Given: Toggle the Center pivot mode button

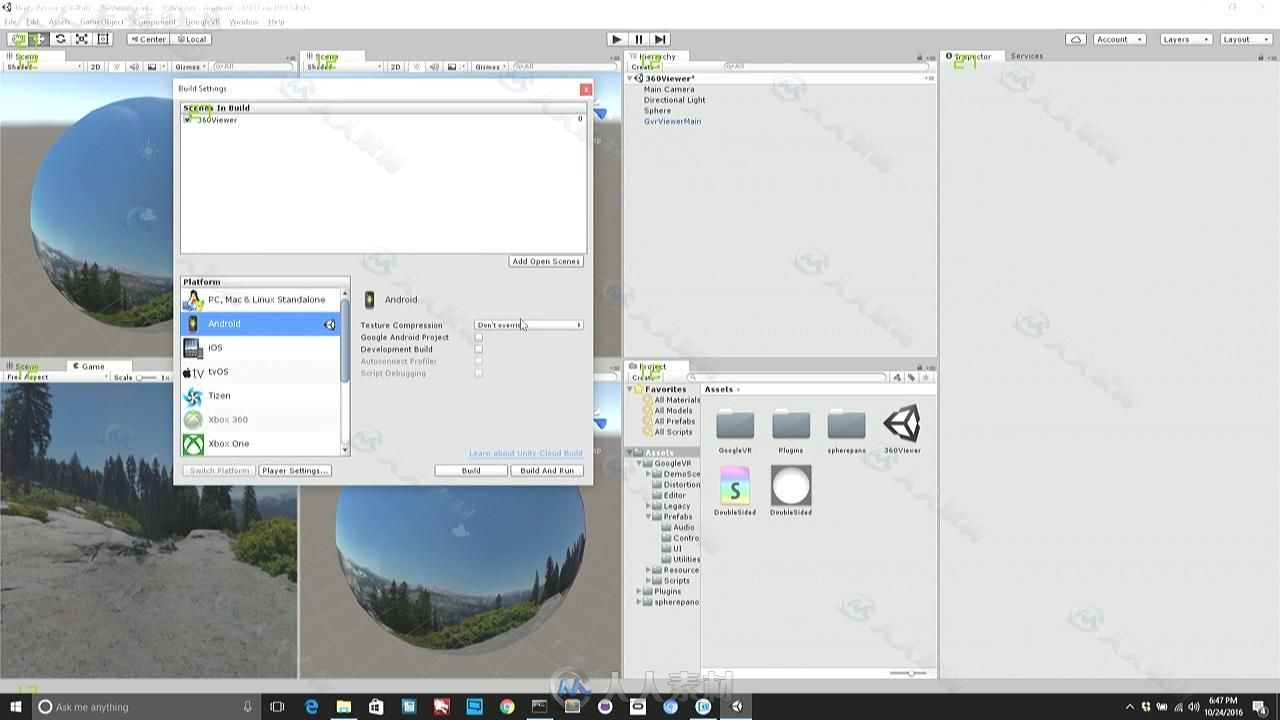Looking at the screenshot, I should pyautogui.click(x=148, y=39).
